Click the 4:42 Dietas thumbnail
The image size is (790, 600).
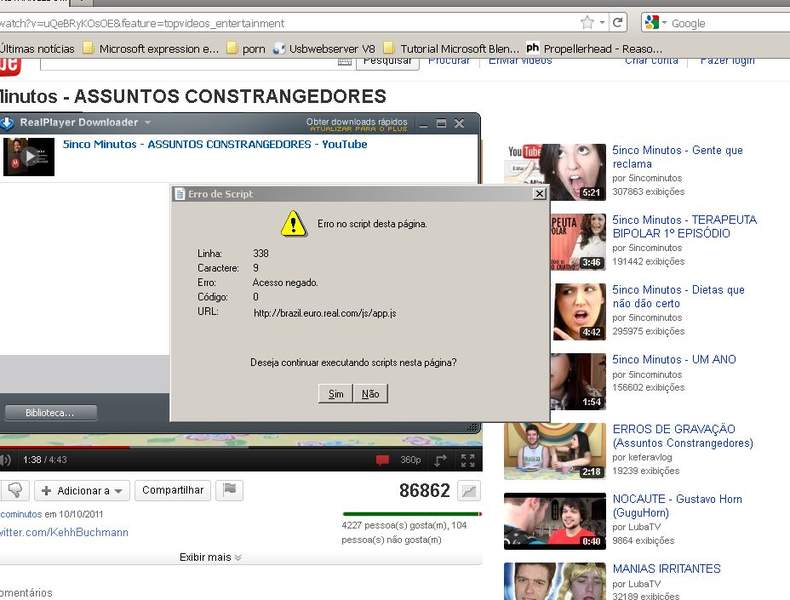[578, 311]
